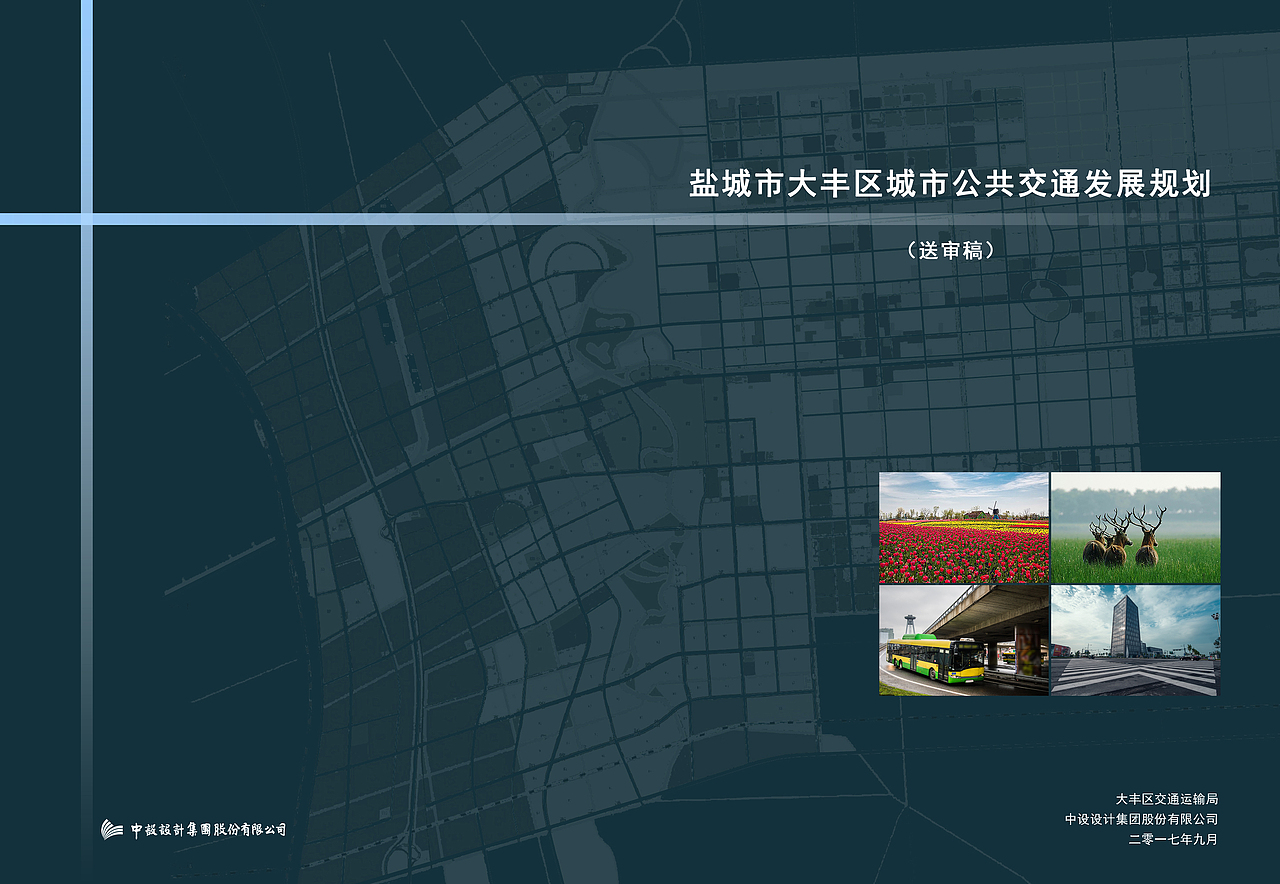Screen dimensions: 1280x884
Task: Click the 大丰区交通运输局 credit line
Action: point(1168,797)
